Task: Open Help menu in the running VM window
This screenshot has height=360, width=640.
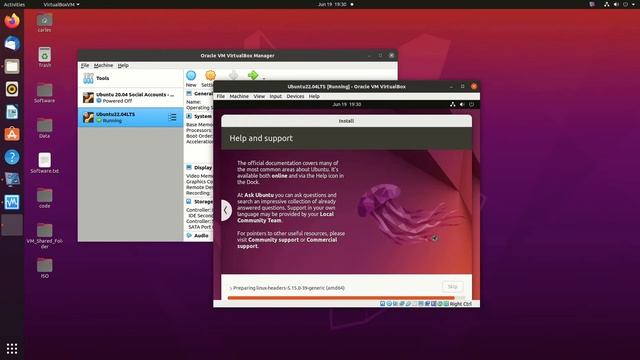Action: [314, 96]
